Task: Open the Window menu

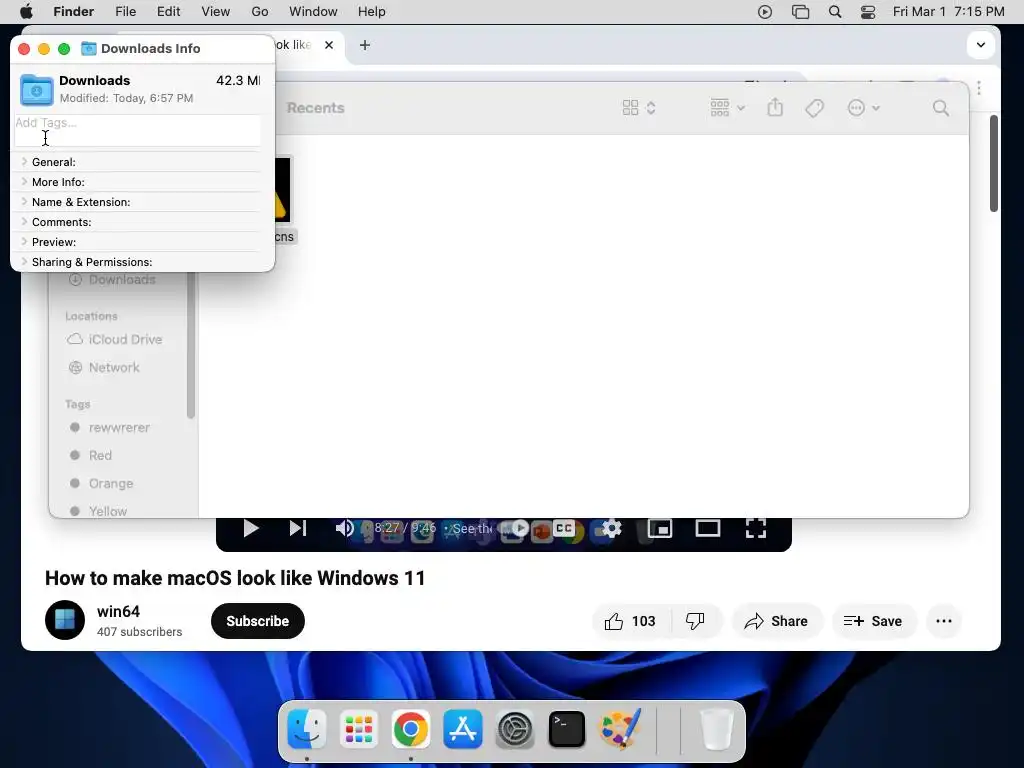Action: (313, 12)
